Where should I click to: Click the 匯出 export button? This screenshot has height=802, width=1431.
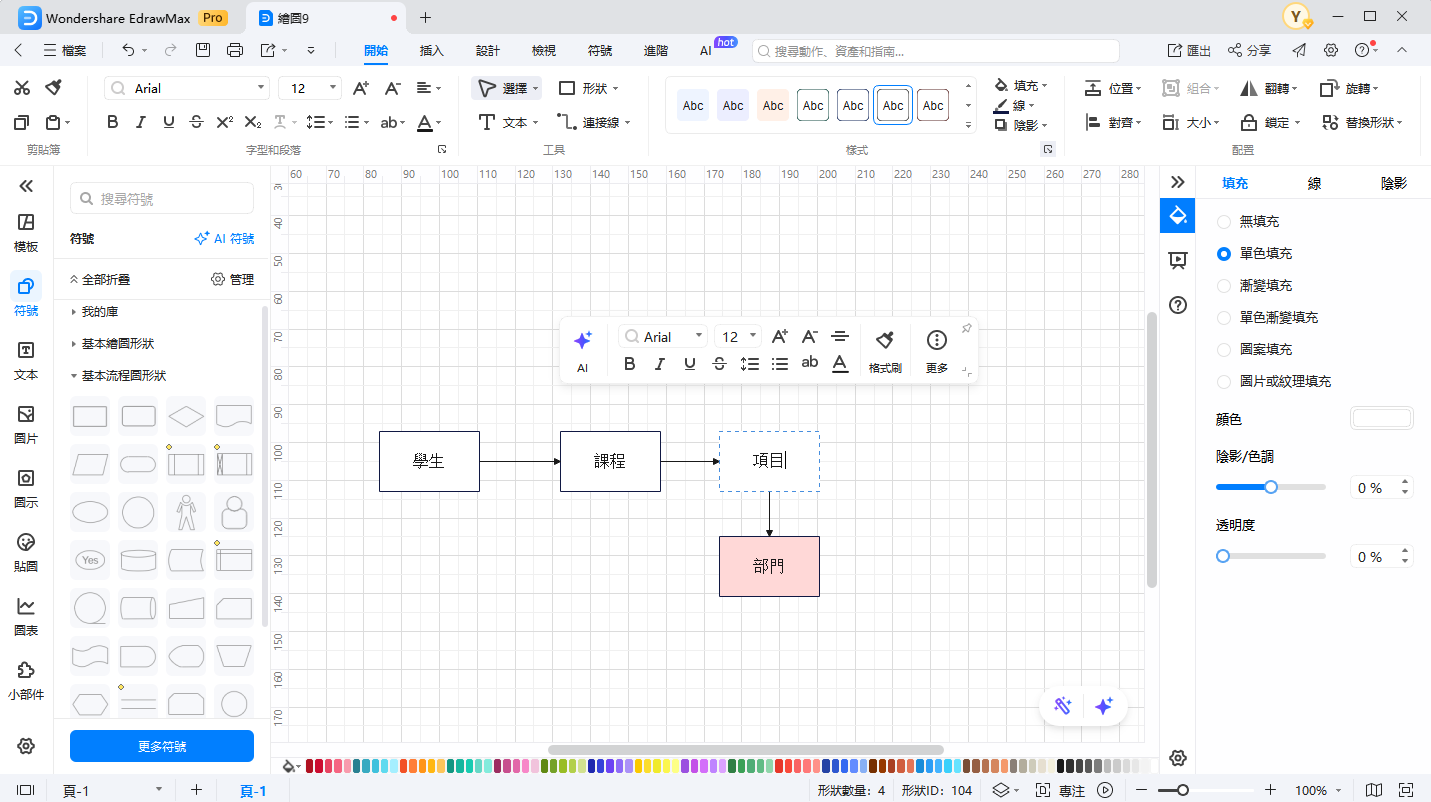[1190, 50]
